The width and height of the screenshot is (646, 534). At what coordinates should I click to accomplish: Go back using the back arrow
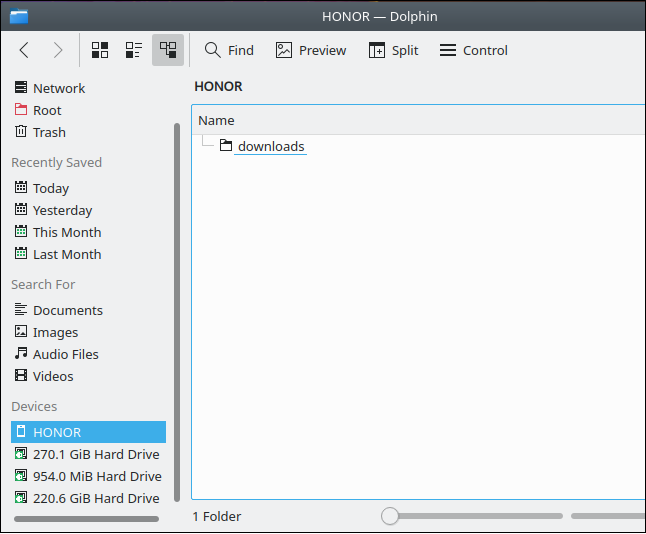coord(24,50)
